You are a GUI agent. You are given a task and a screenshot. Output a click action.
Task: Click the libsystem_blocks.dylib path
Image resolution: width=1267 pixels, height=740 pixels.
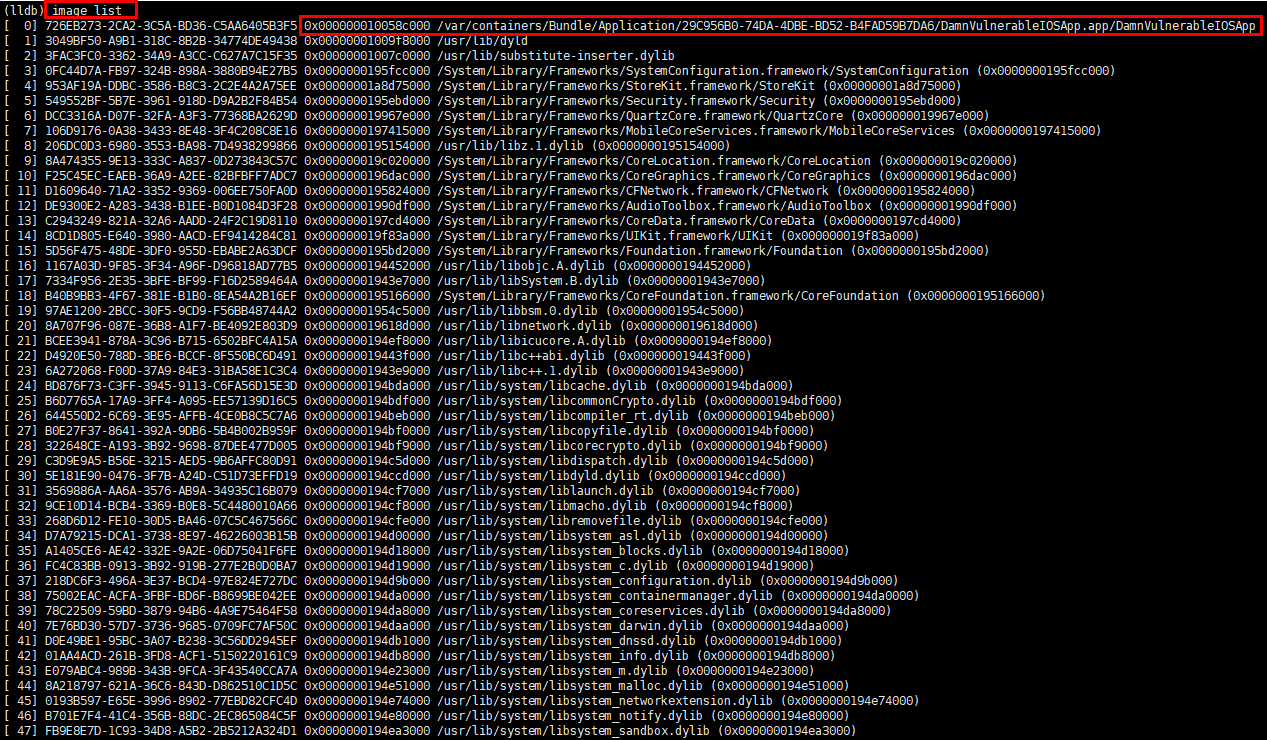click(x=569, y=550)
